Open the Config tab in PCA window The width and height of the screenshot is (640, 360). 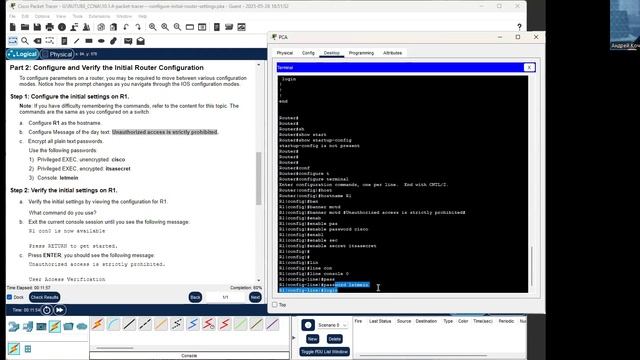[308, 53]
